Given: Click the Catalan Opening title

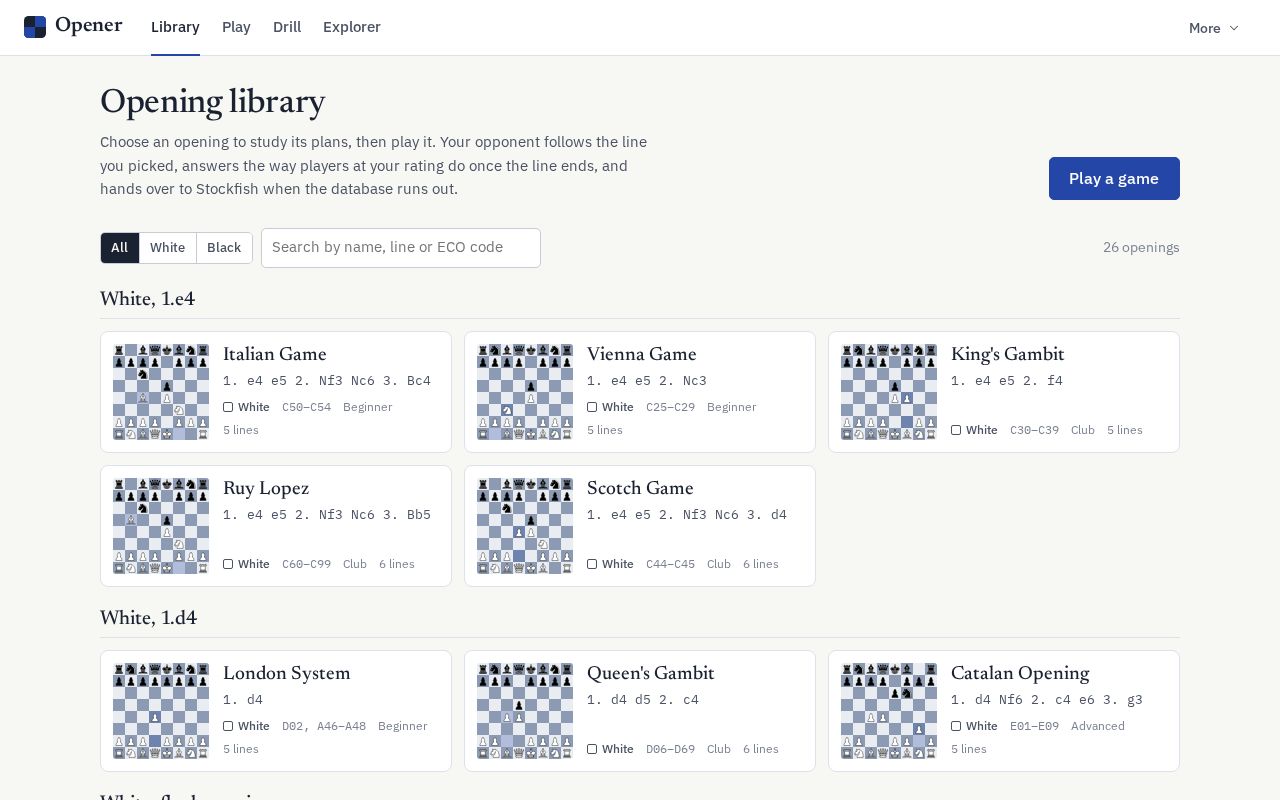Looking at the screenshot, I should click(x=1020, y=673).
